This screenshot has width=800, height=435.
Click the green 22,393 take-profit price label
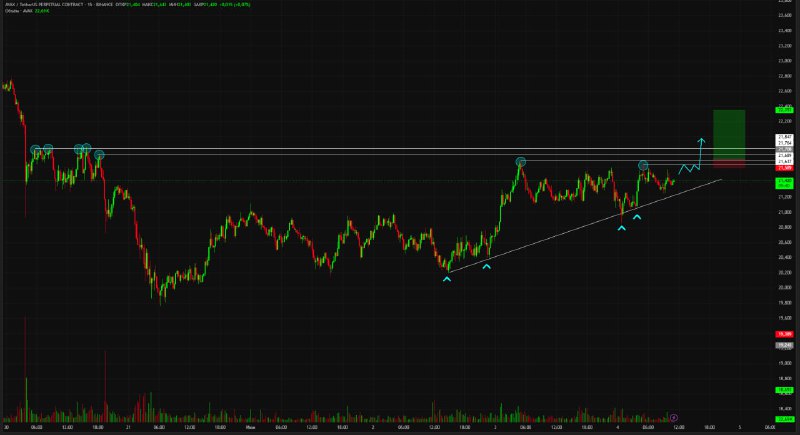[x=784, y=110]
